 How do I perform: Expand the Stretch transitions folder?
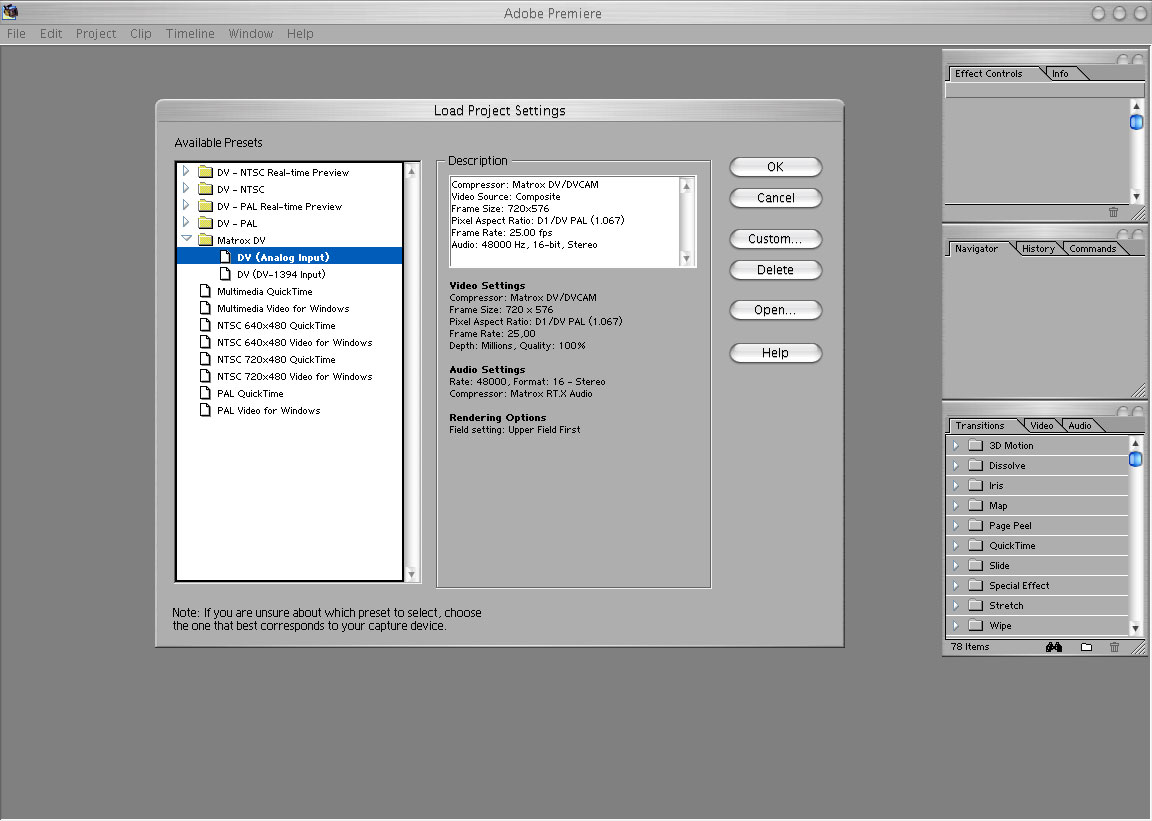pos(956,606)
